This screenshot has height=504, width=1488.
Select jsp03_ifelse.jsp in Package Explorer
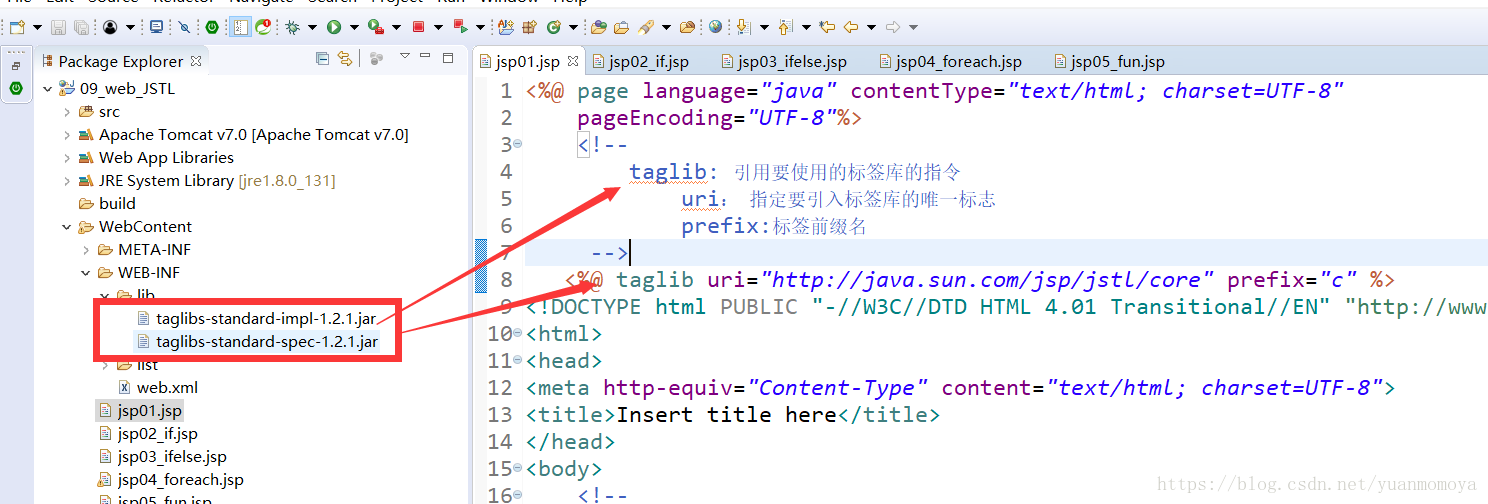pos(163,456)
